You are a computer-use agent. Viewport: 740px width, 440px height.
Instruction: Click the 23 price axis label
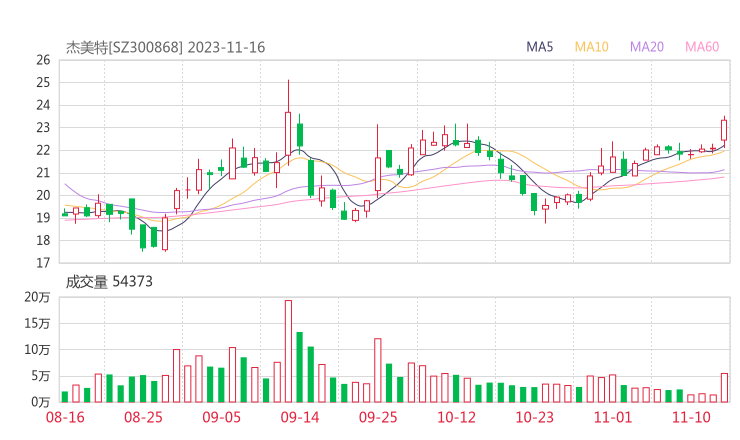click(x=43, y=128)
